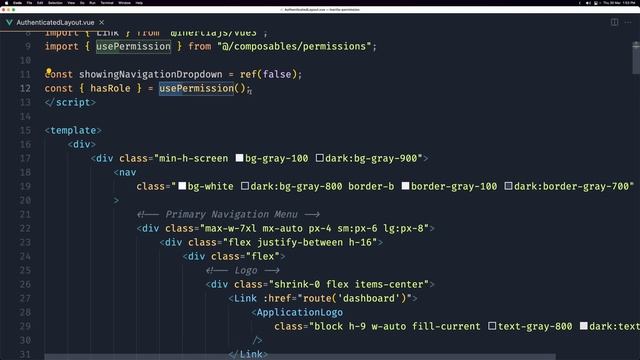
Task: Click "flex justify-between h-16" class string
Action: coord(300,242)
